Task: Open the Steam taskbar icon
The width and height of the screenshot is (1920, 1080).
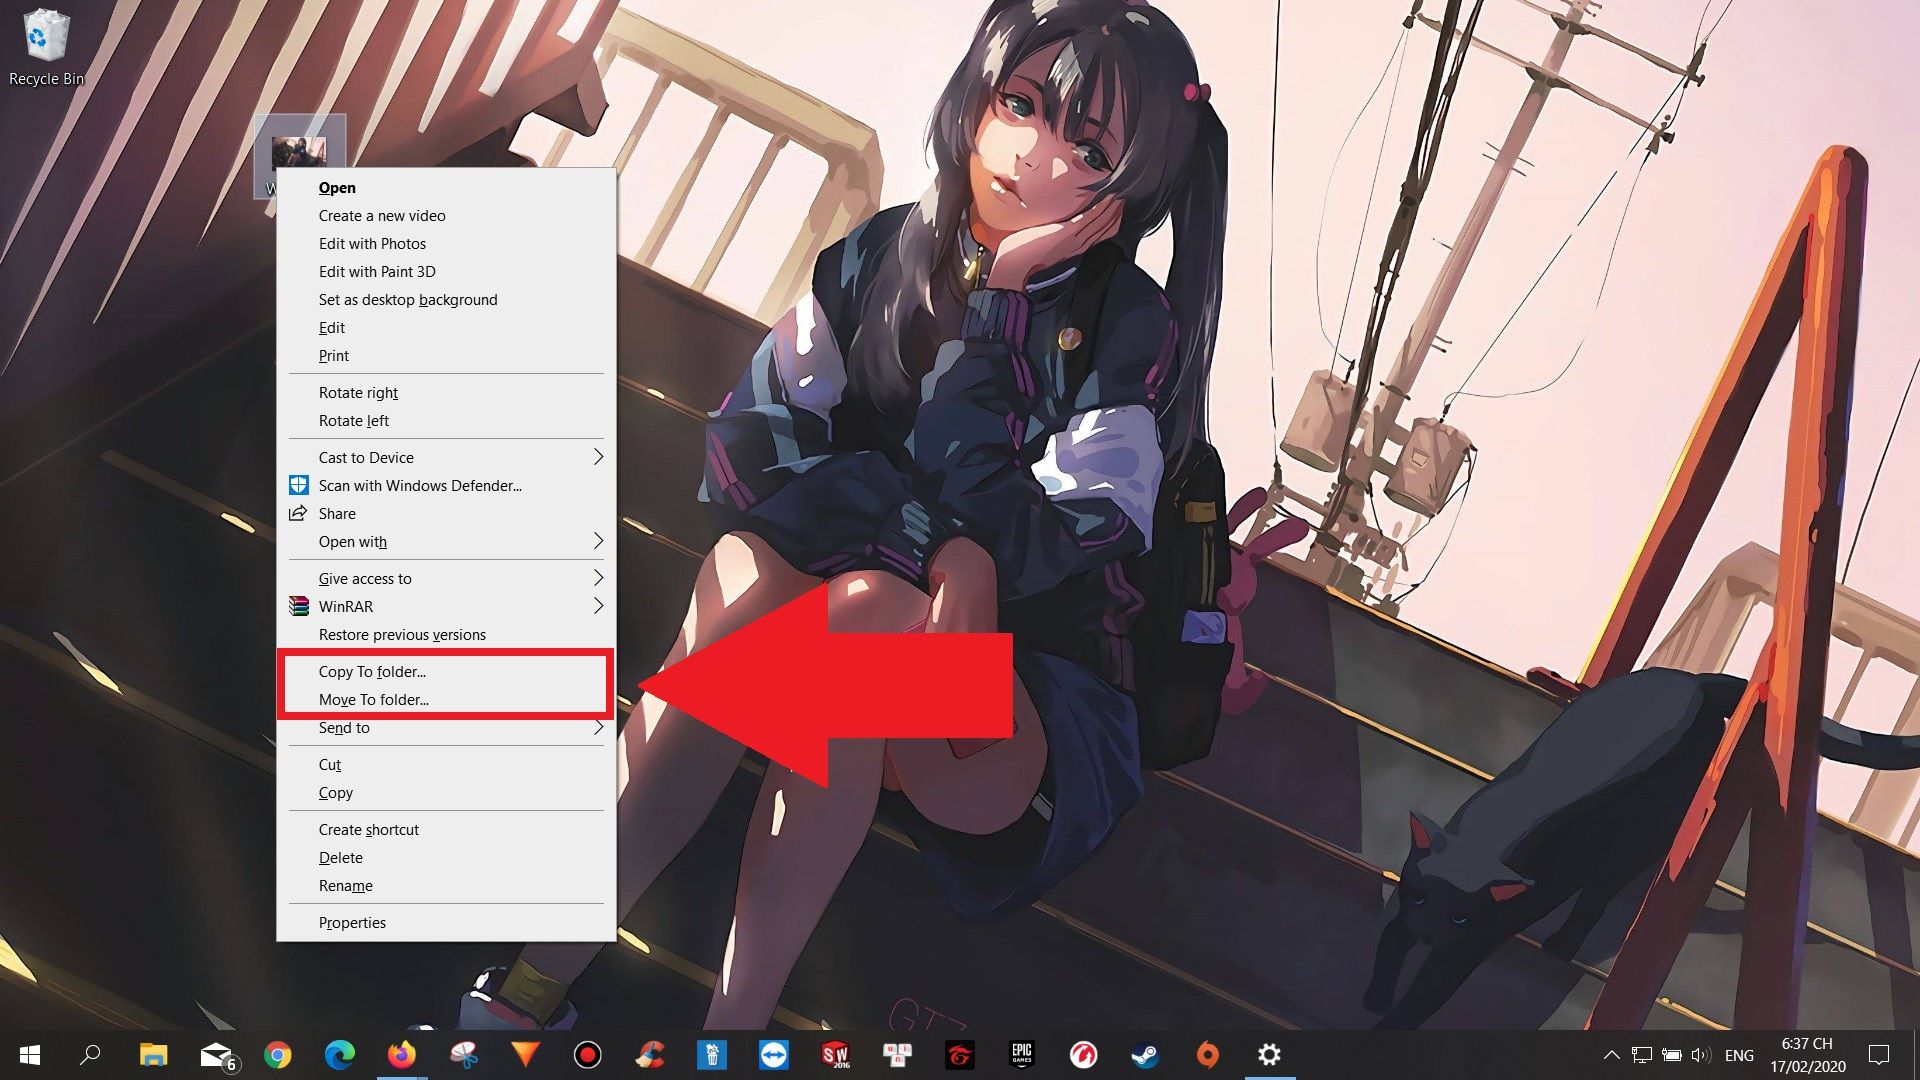Action: pyautogui.click(x=1145, y=1054)
